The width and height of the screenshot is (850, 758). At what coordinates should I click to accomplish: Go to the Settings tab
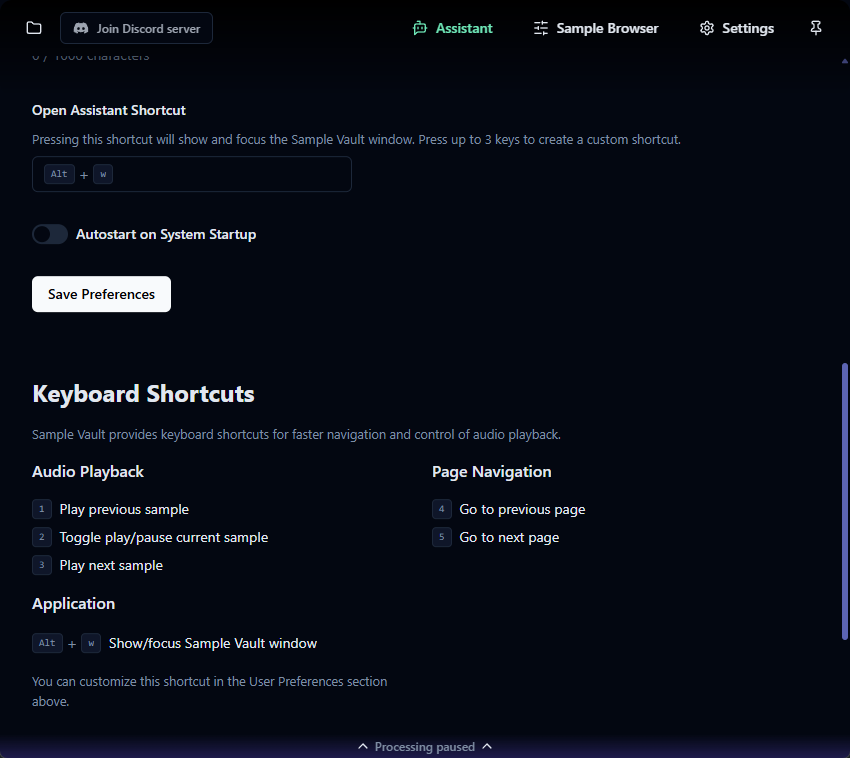[x=747, y=28]
